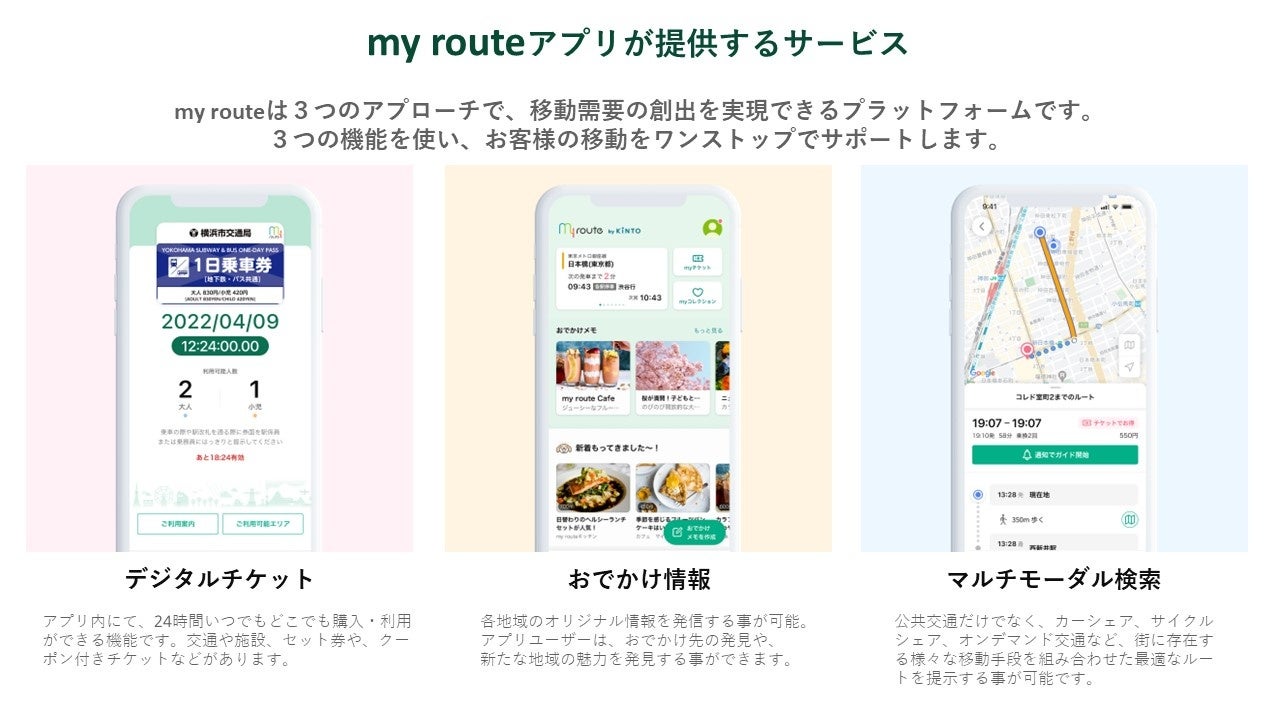Open the my route Cafe card

(x=593, y=378)
